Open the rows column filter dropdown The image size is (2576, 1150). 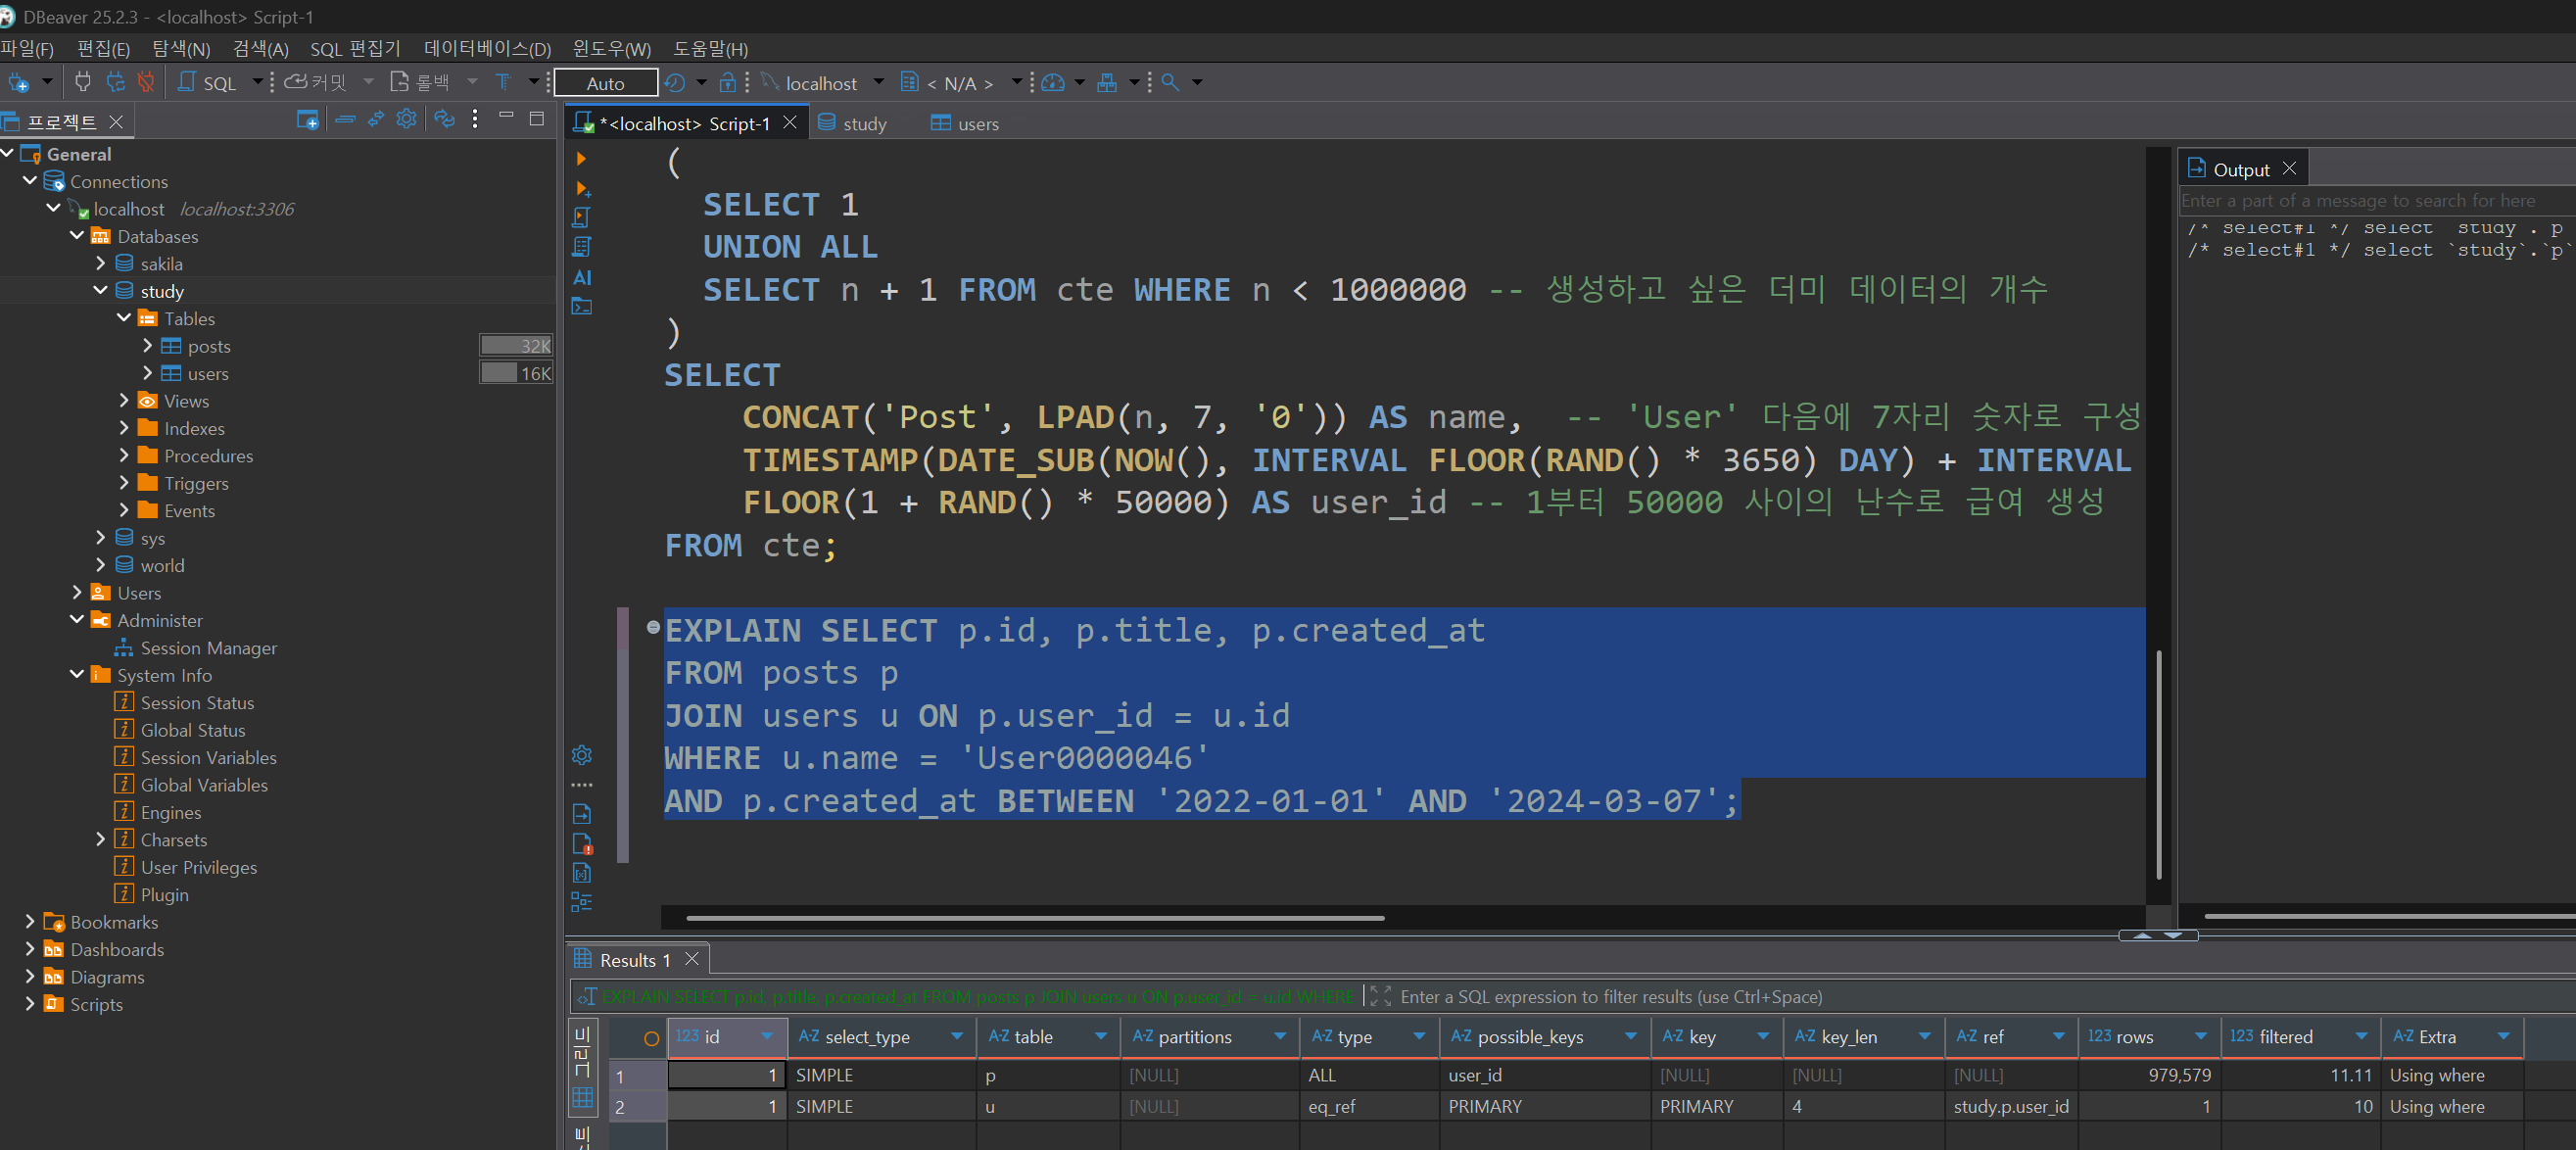click(x=2199, y=1036)
